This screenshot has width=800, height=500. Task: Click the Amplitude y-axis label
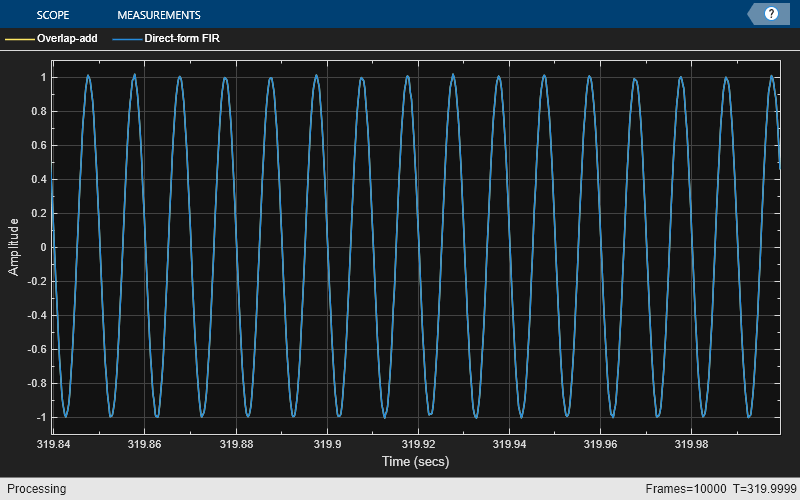(x=13, y=247)
